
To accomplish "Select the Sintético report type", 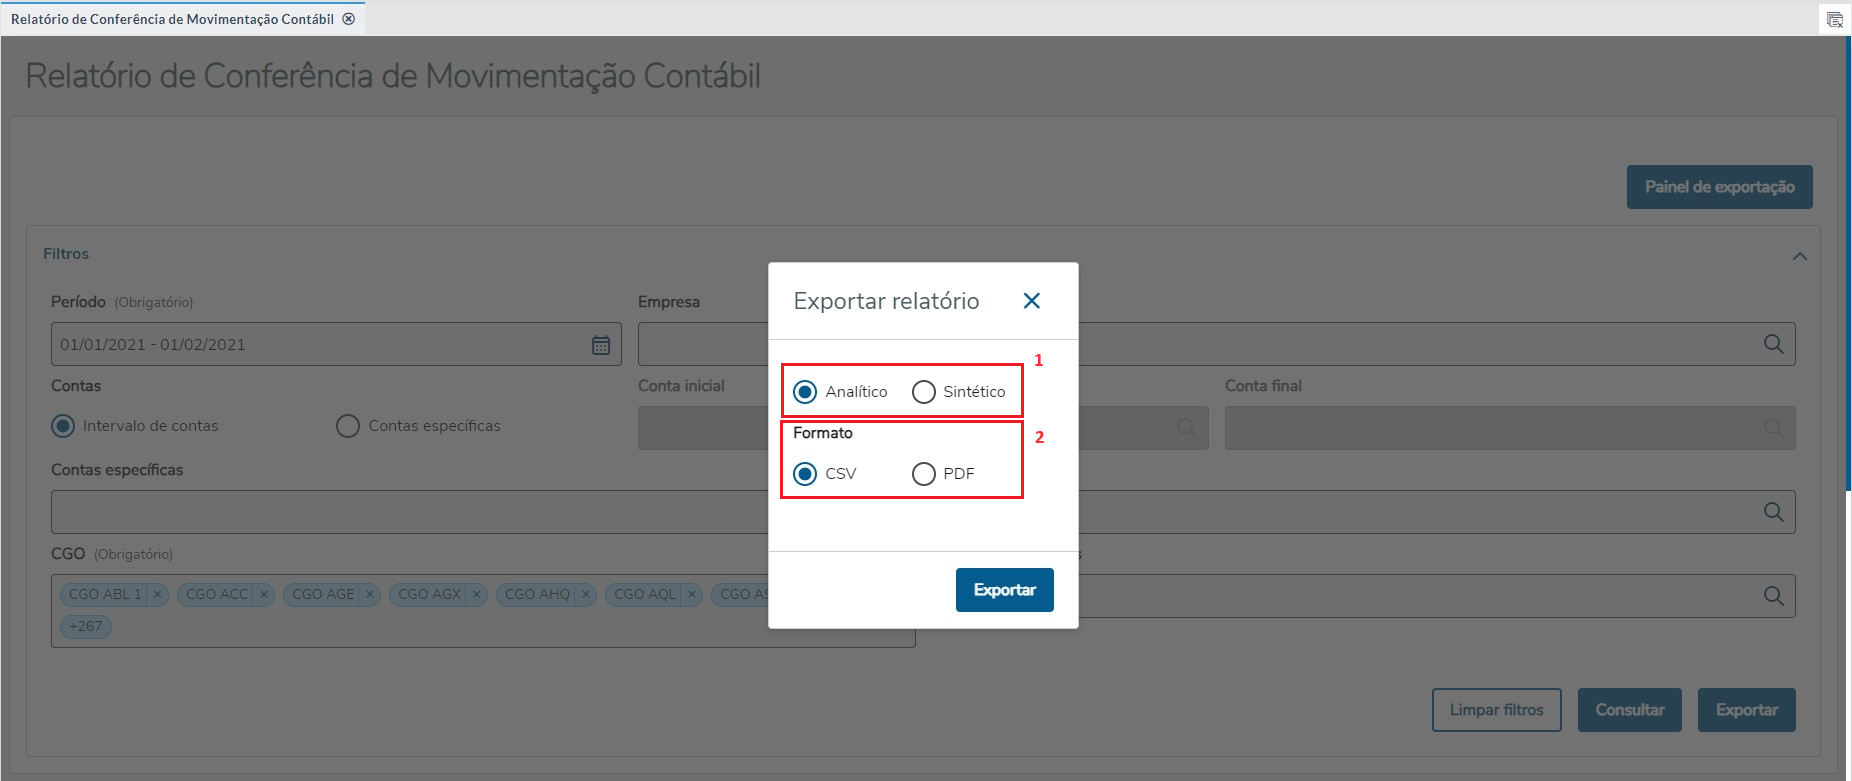I will [923, 392].
